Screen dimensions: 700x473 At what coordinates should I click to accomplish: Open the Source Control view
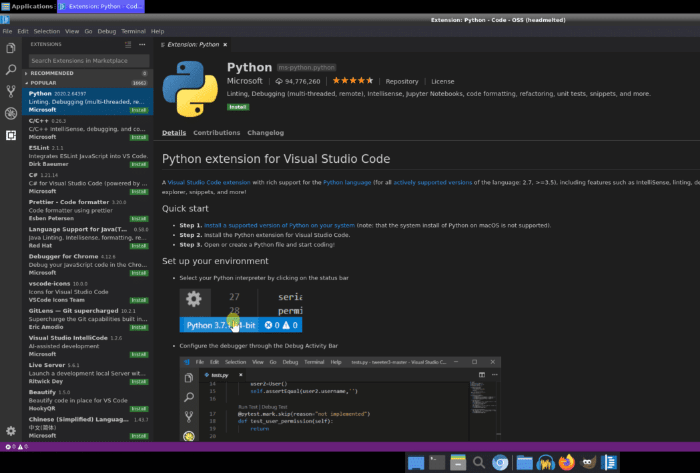11,91
